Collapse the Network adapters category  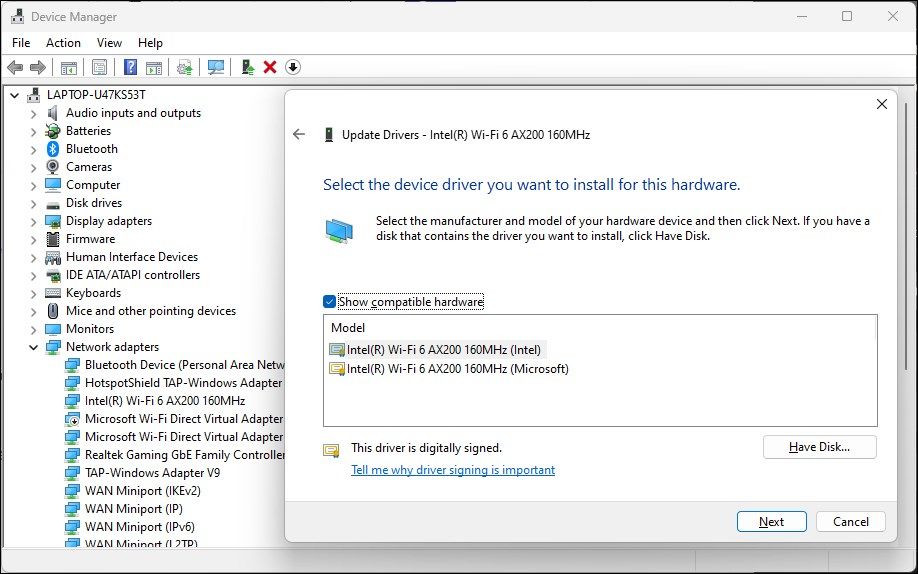(x=33, y=347)
